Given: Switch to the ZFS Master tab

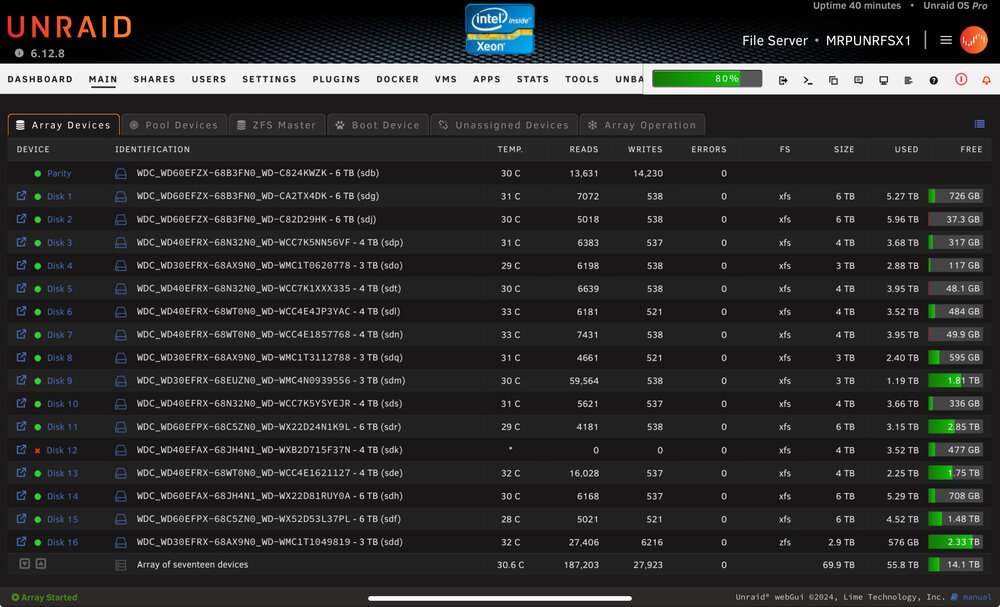Looking at the screenshot, I should point(277,125).
